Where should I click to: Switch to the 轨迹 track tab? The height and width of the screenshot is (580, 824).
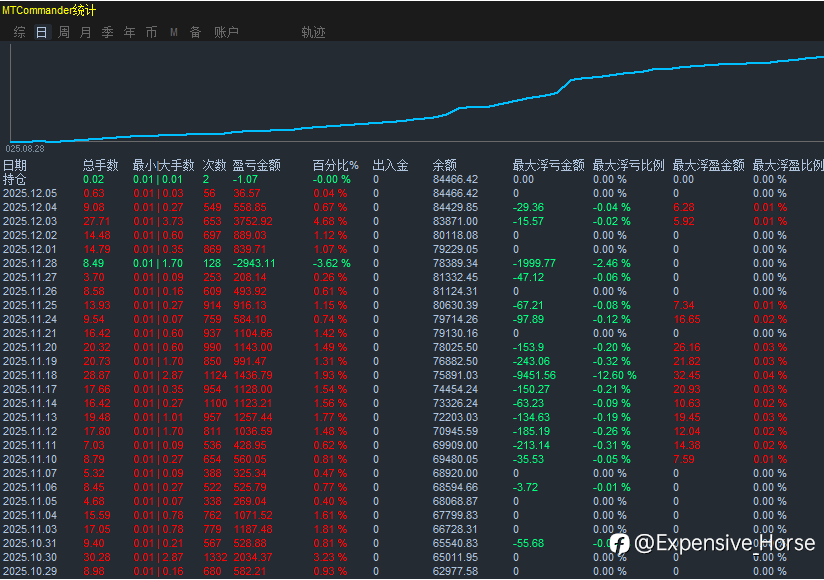313,32
